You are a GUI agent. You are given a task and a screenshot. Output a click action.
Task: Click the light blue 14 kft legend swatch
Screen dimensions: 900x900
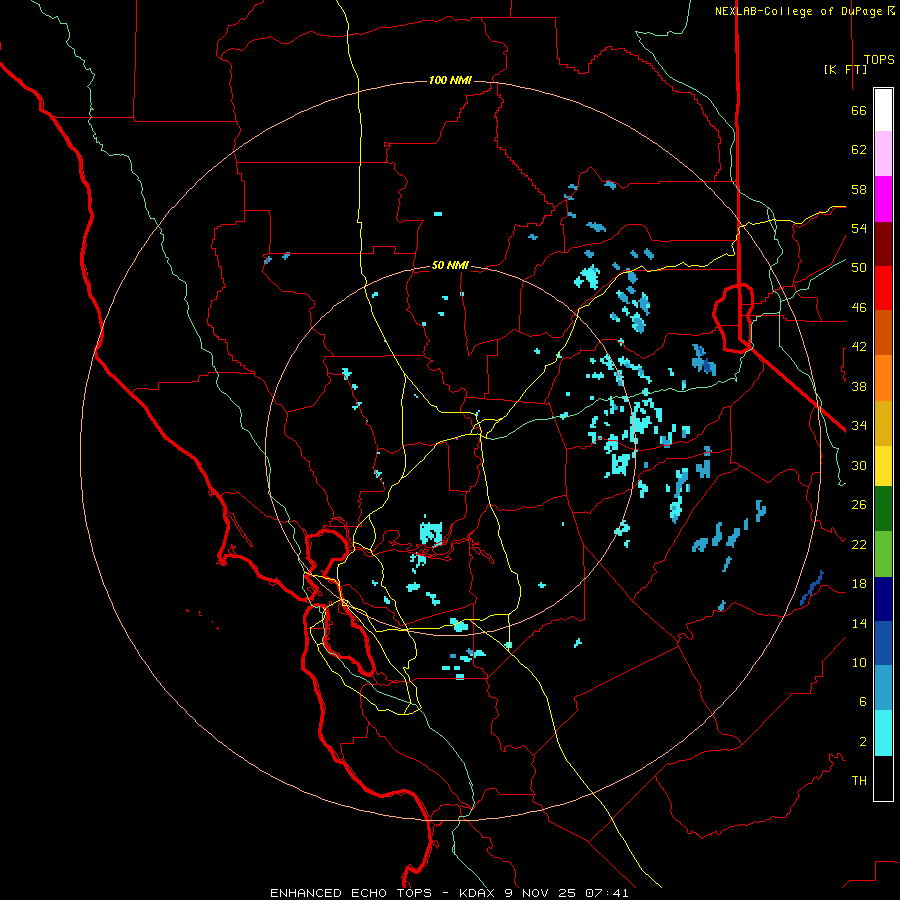coord(883,687)
